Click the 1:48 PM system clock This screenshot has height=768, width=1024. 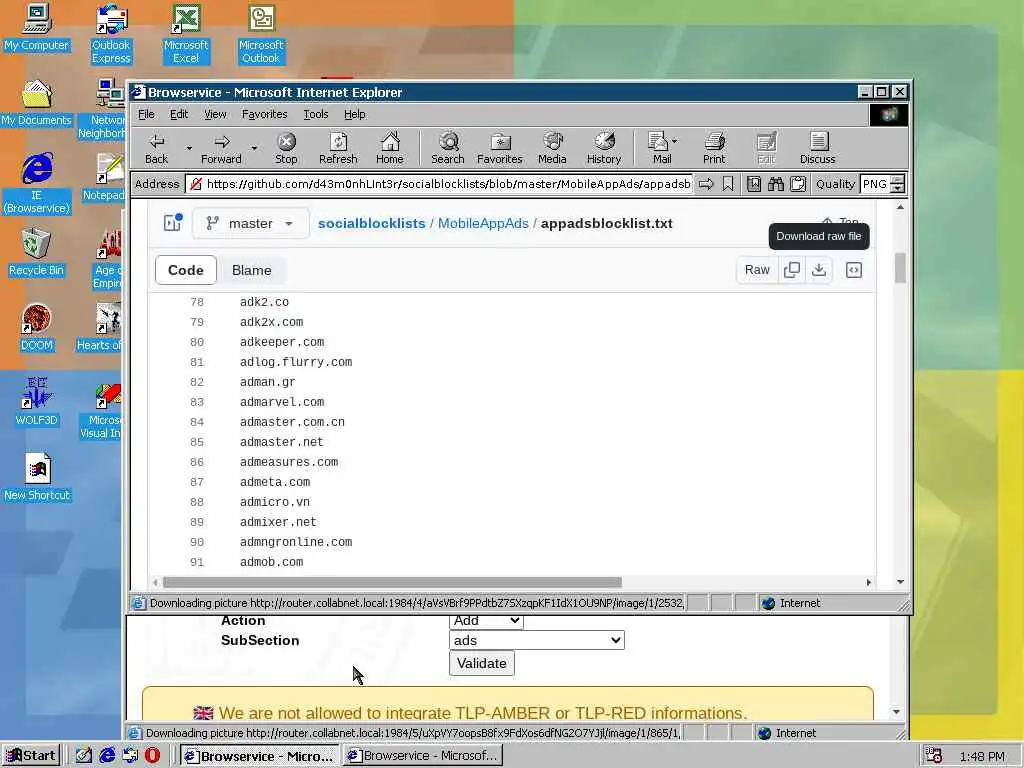tap(982, 756)
